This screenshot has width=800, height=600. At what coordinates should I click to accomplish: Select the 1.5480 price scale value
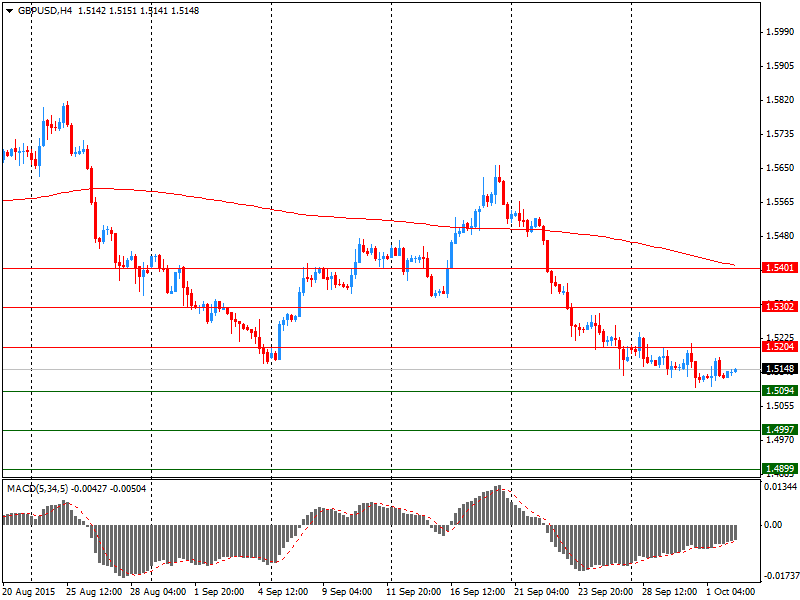click(780, 236)
